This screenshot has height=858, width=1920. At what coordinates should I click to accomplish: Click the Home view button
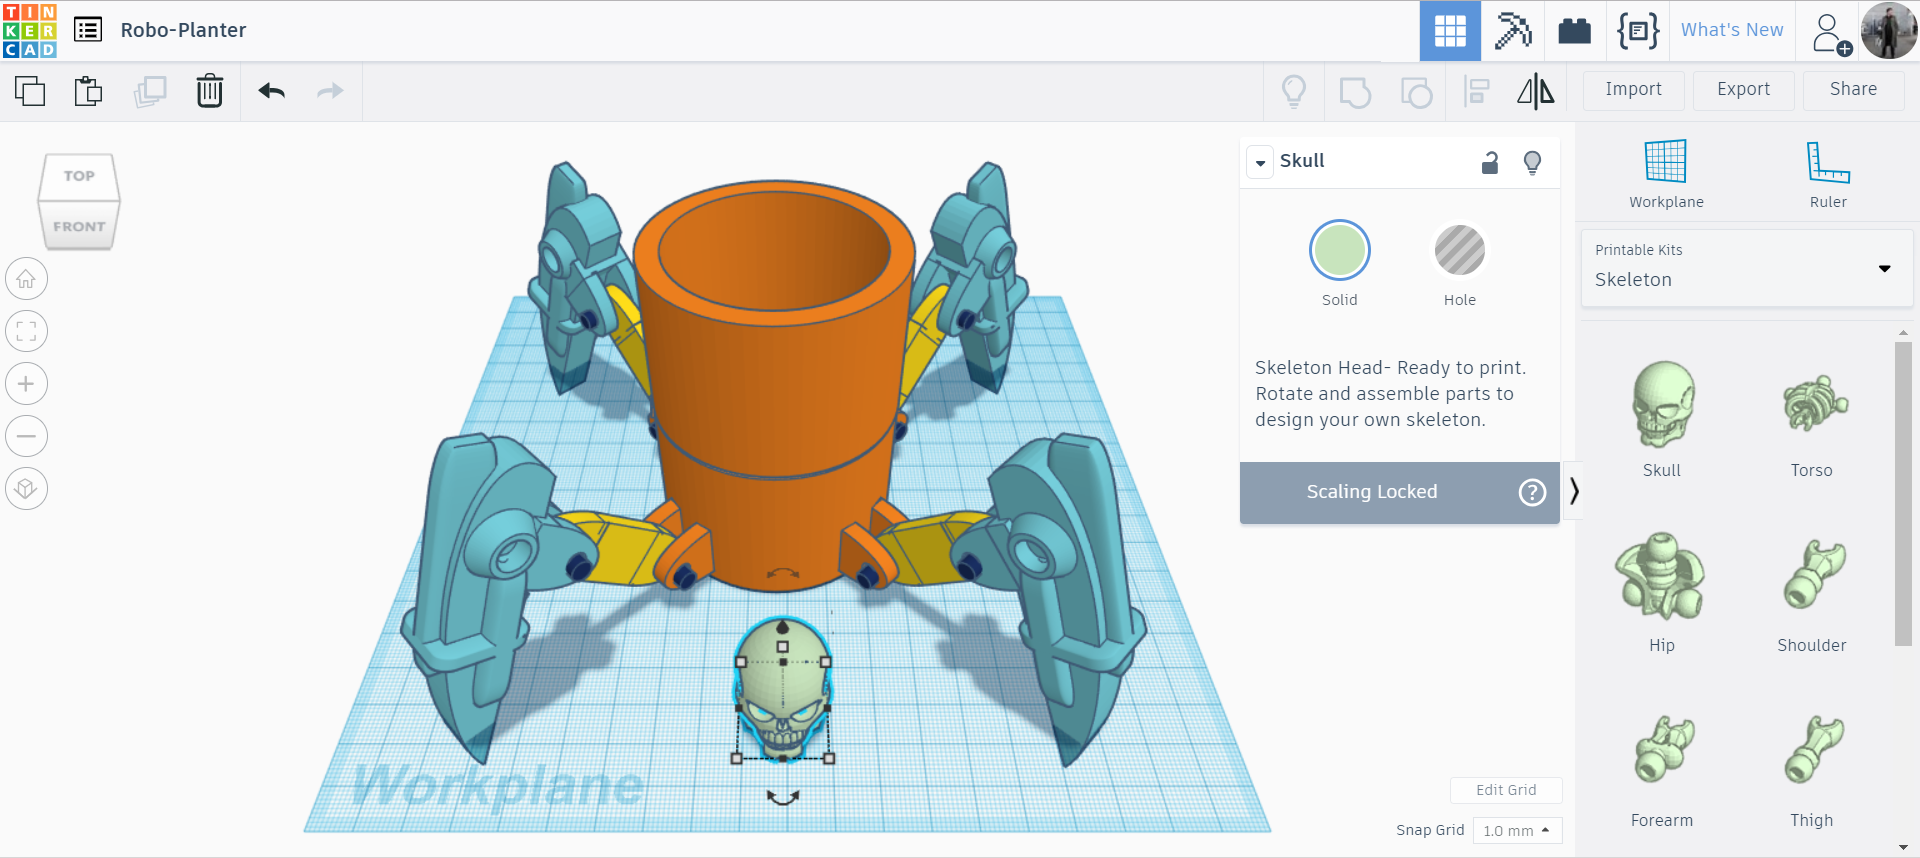point(26,279)
